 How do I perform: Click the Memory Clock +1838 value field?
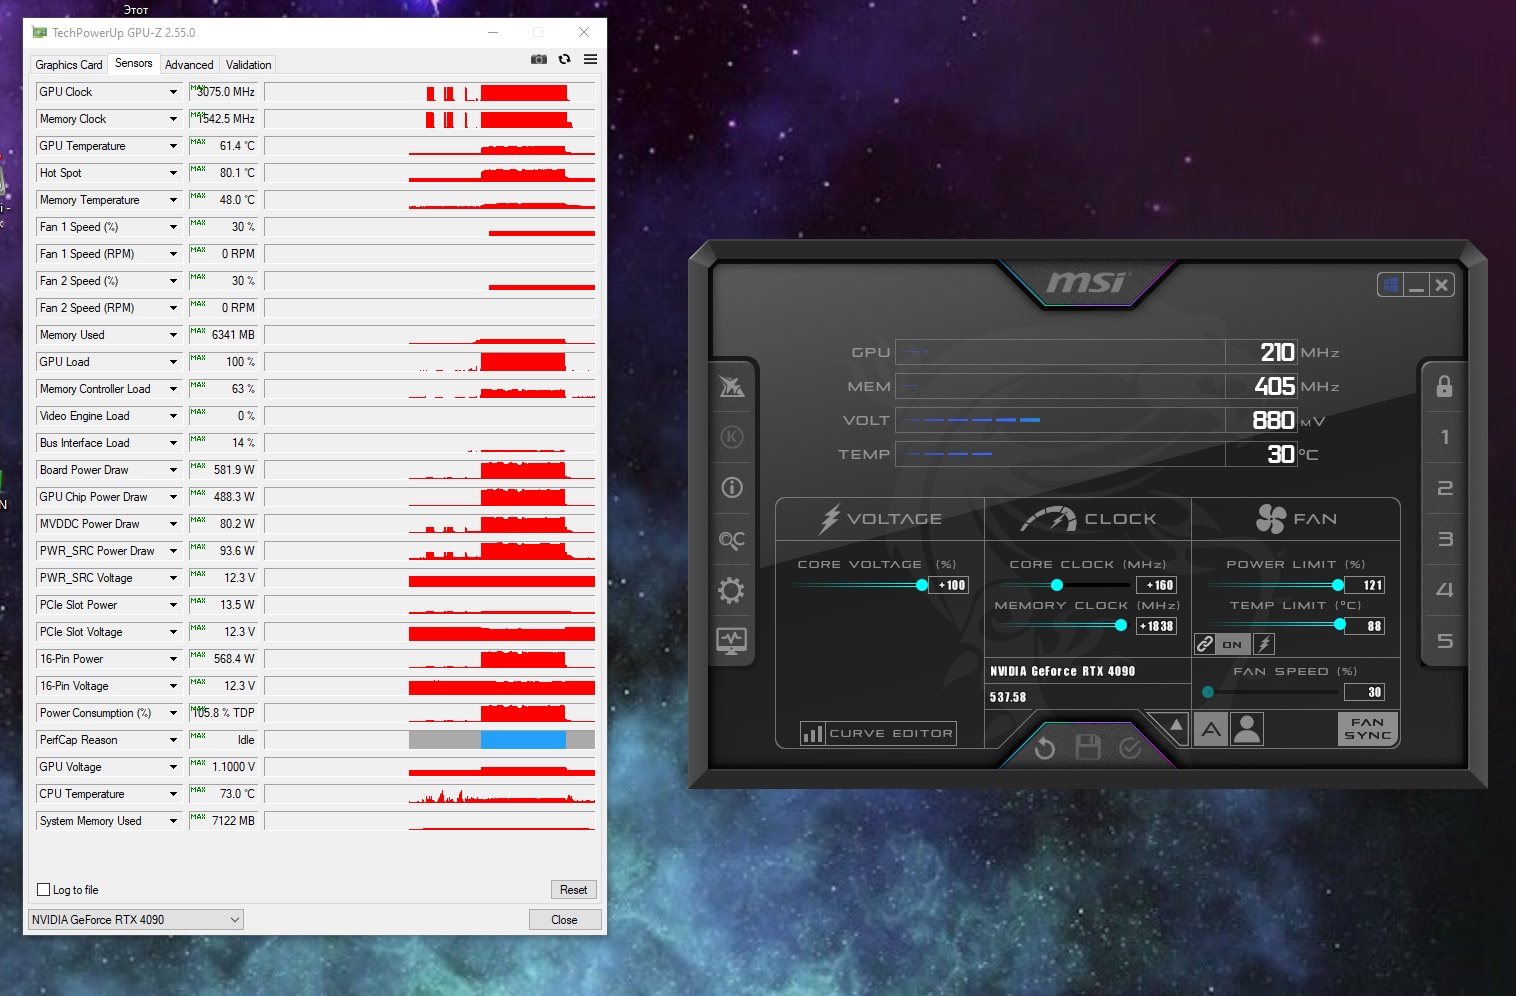tap(1157, 626)
